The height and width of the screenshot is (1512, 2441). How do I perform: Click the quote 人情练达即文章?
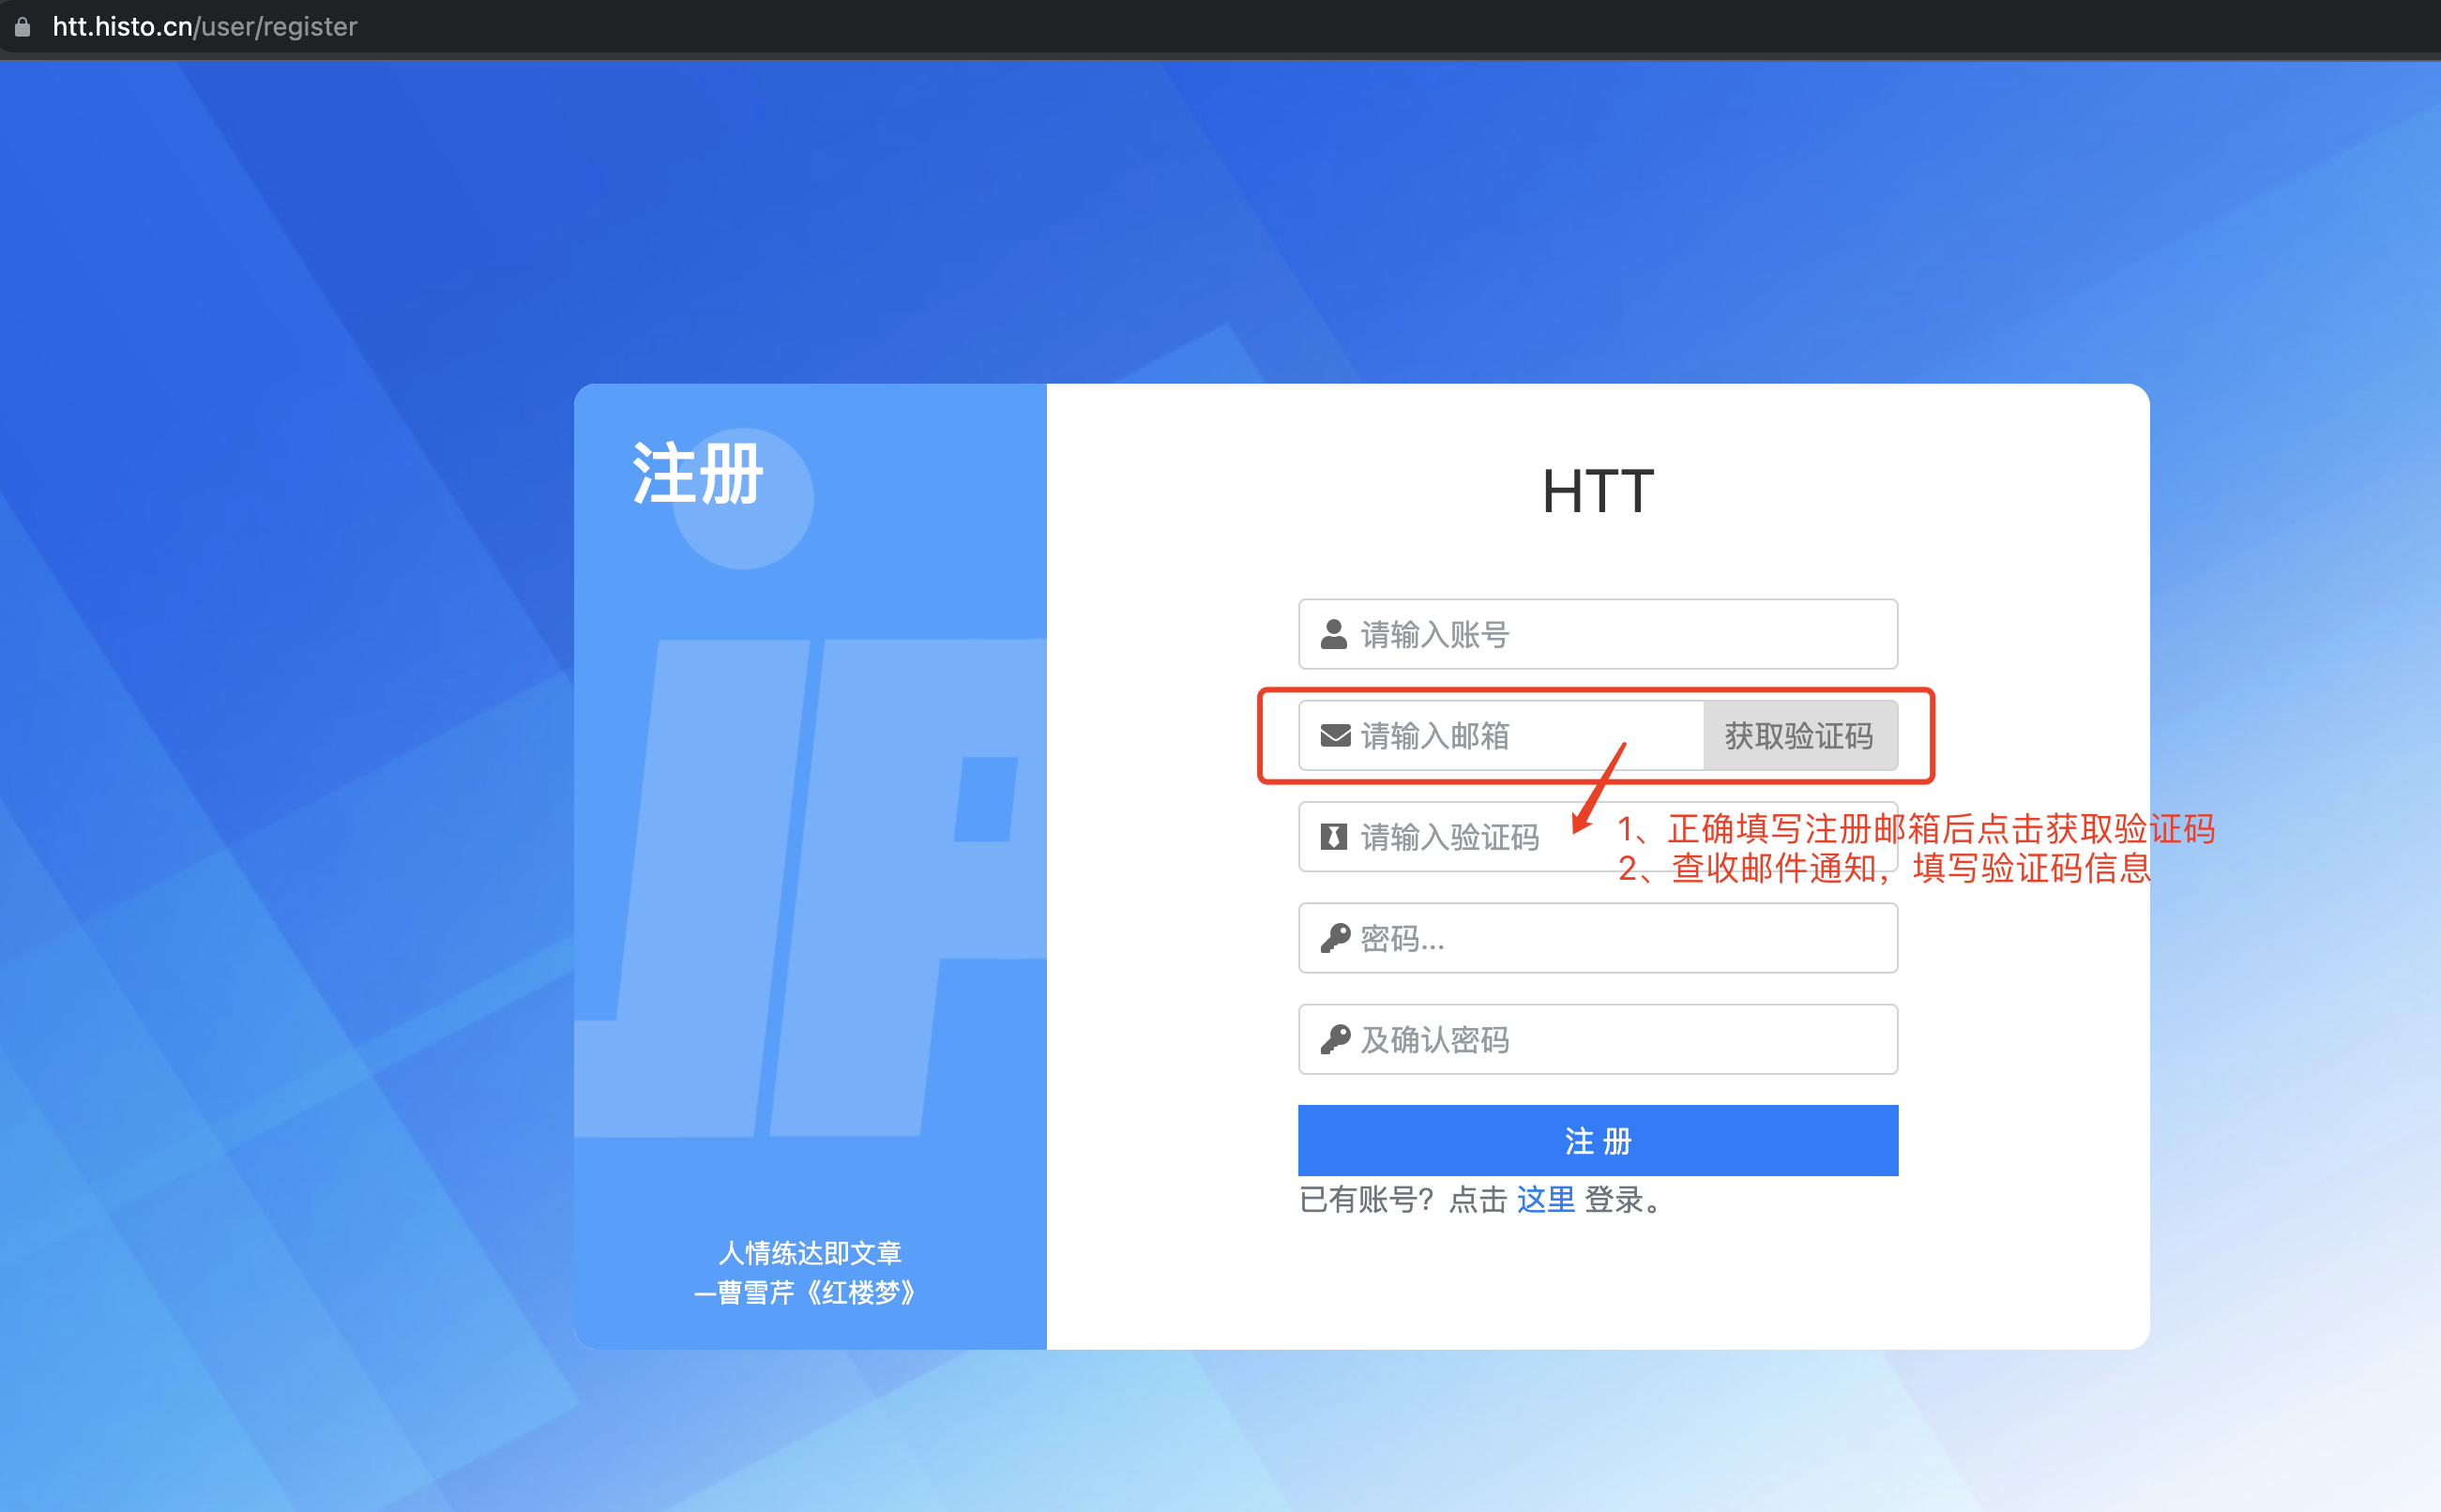(x=810, y=1252)
